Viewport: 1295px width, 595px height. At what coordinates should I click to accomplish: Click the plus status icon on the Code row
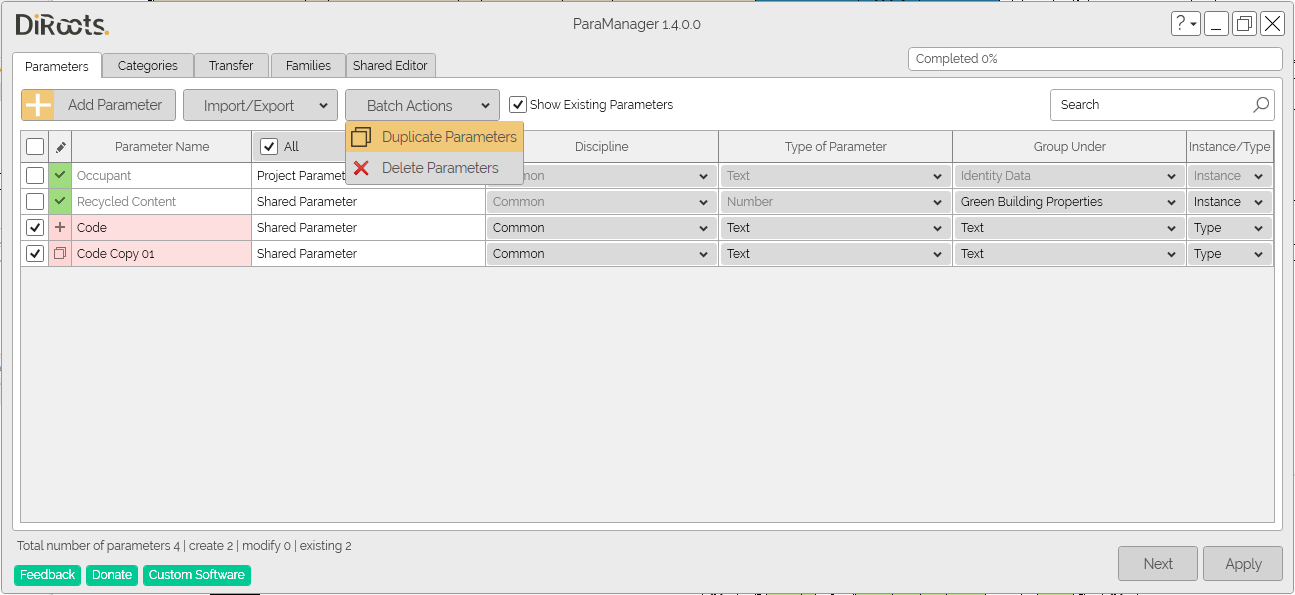click(59, 227)
